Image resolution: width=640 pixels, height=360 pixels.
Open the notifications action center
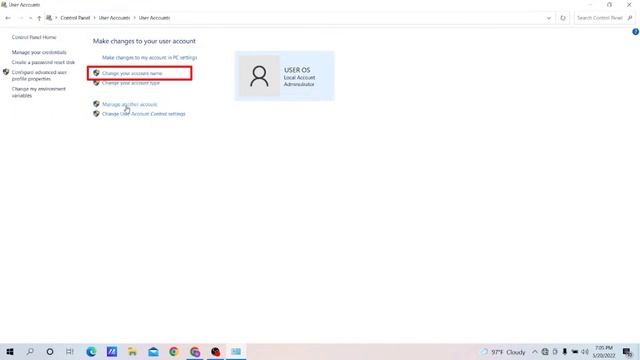(x=628, y=352)
